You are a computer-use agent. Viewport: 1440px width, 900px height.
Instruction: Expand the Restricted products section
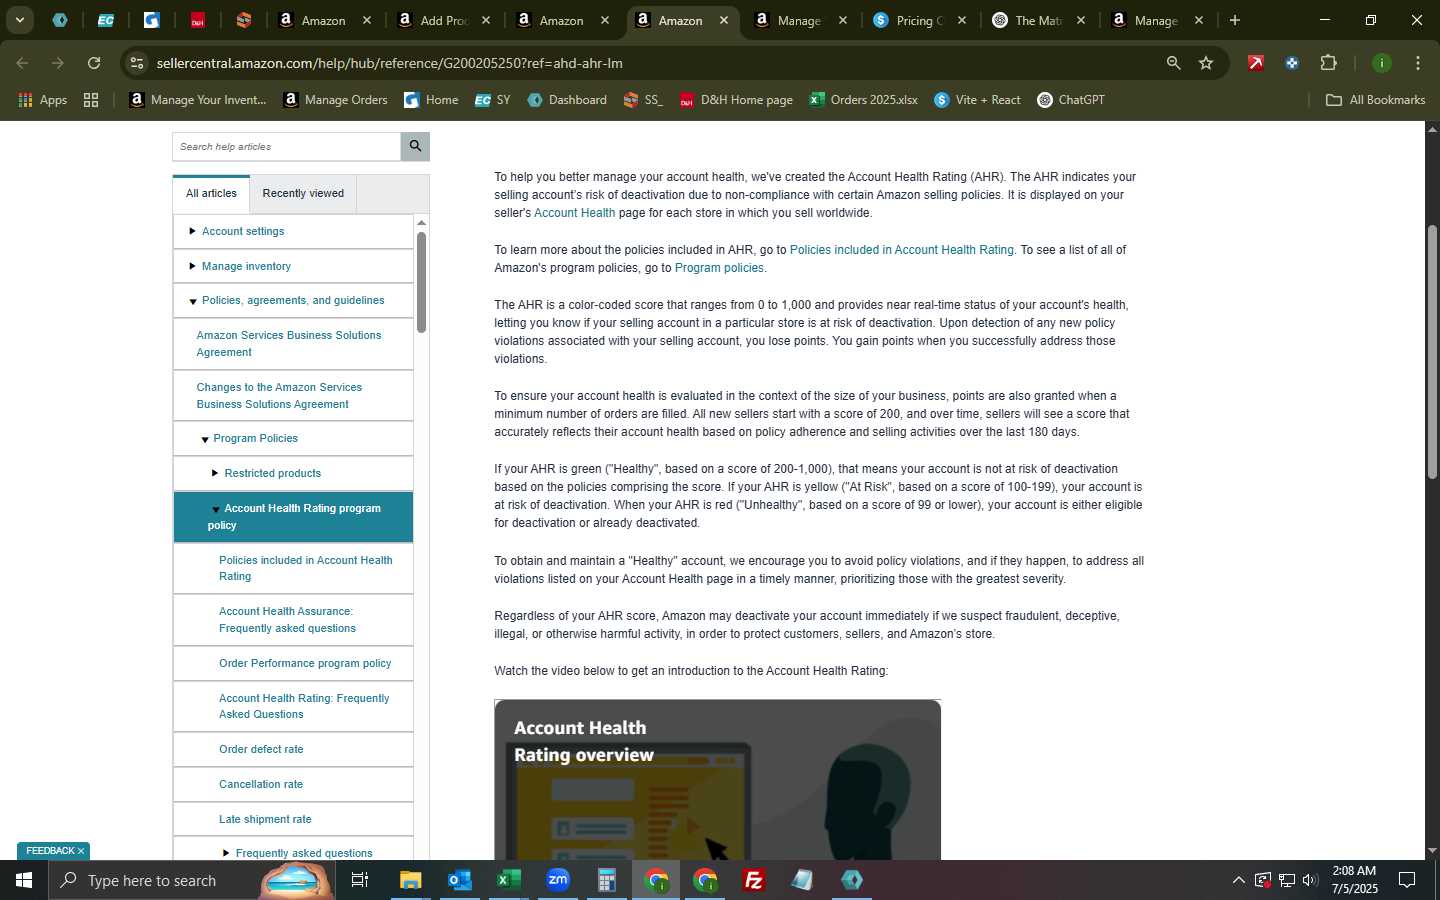pos(215,473)
